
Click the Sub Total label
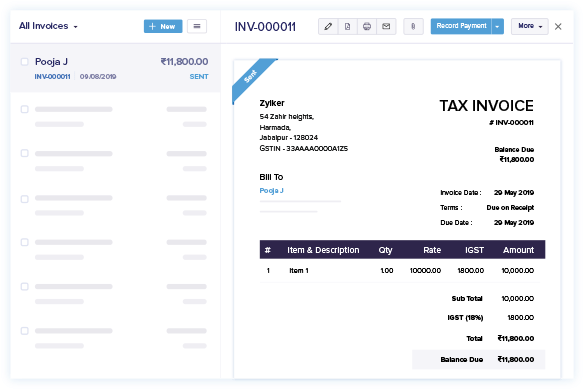tap(467, 299)
